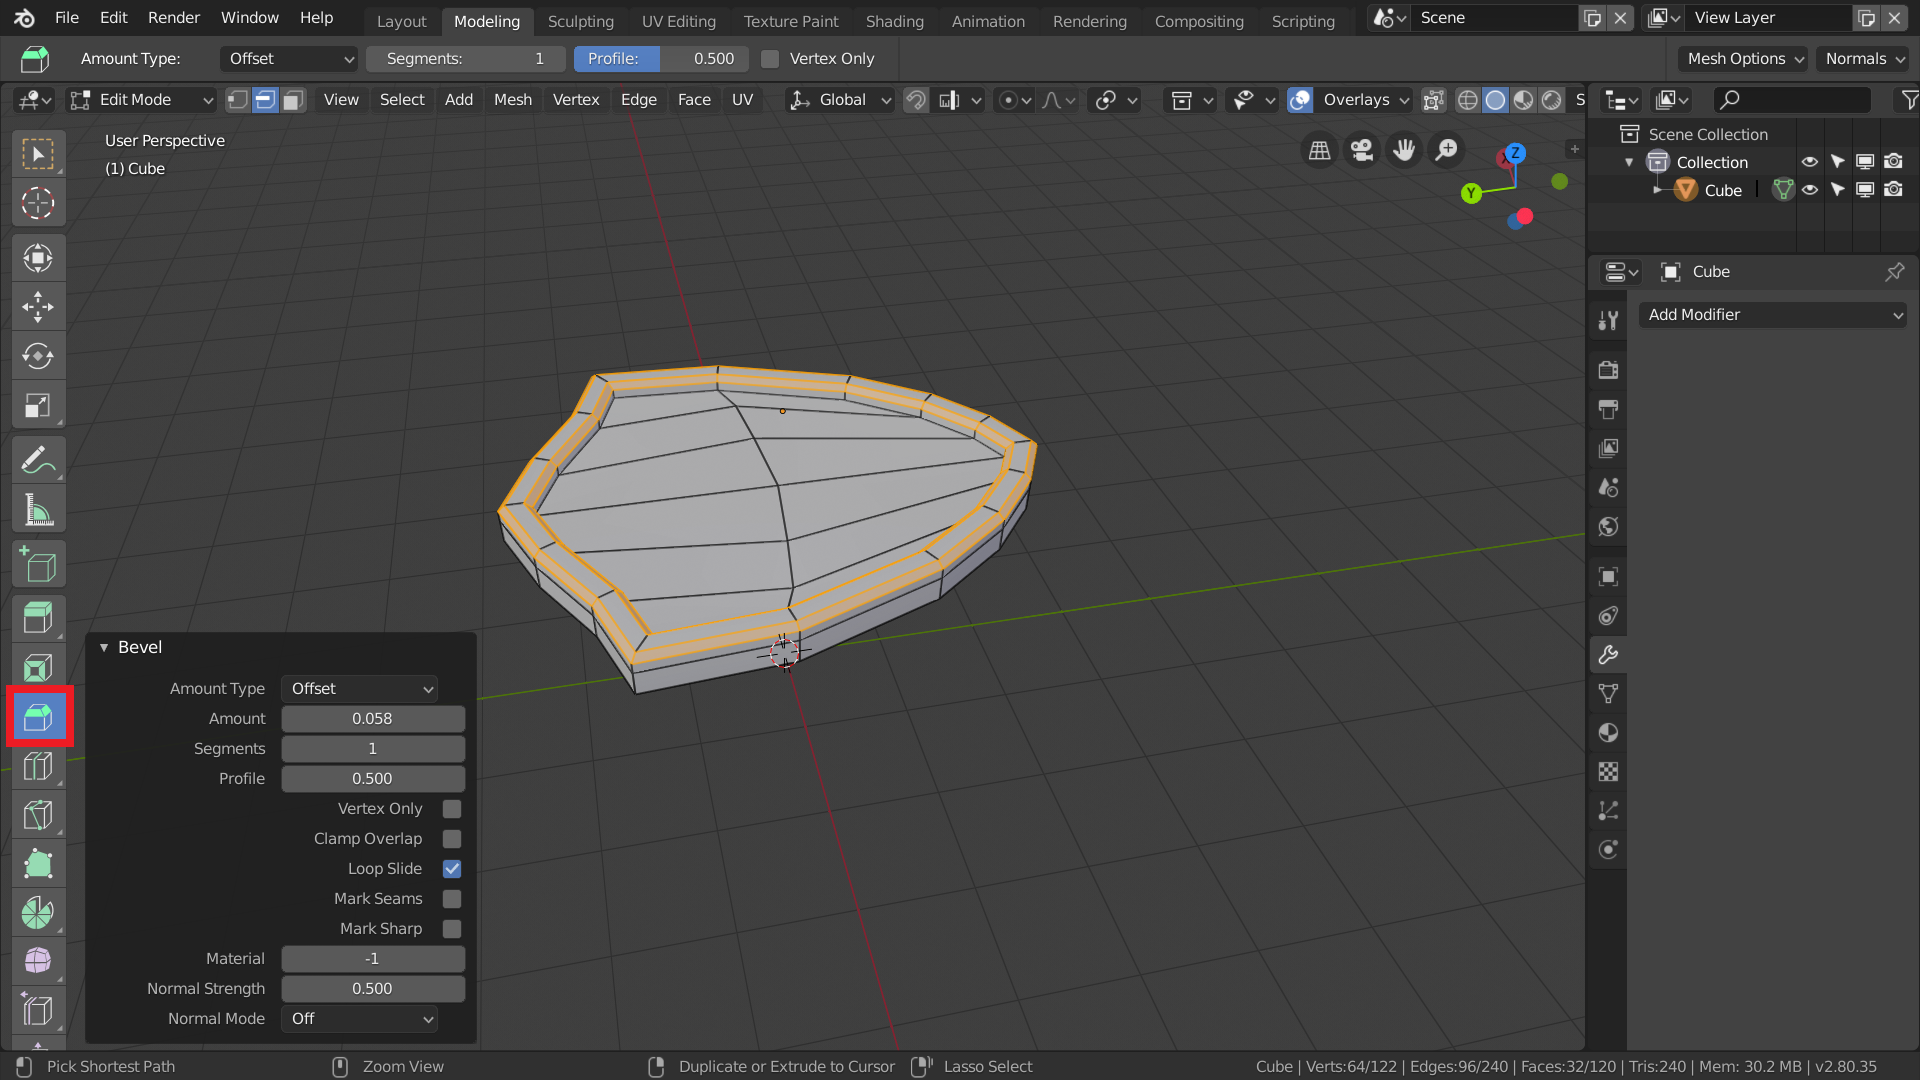Toggle viewport Overlays on or off
The width and height of the screenshot is (1920, 1080).
point(1300,100)
